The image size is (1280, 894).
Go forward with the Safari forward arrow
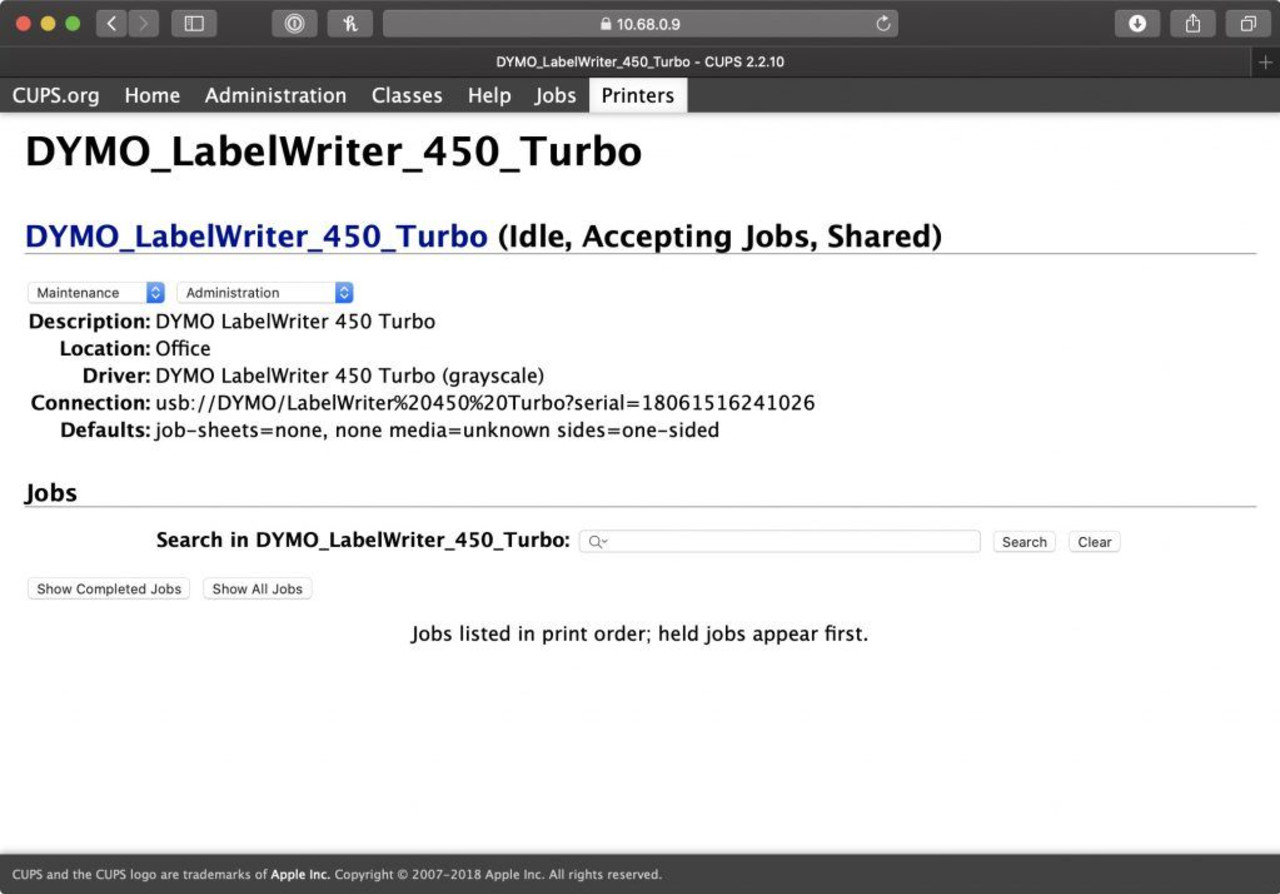pyautogui.click(x=144, y=23)
